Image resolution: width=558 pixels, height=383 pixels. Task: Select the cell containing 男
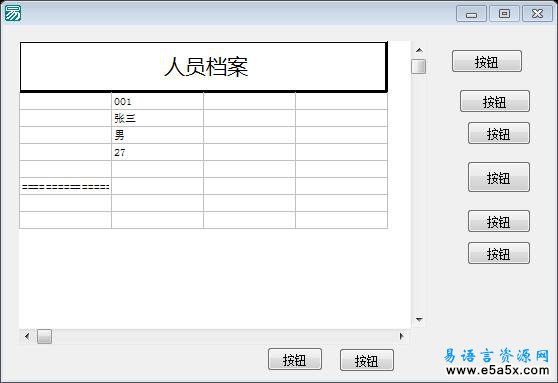(157, 135)
